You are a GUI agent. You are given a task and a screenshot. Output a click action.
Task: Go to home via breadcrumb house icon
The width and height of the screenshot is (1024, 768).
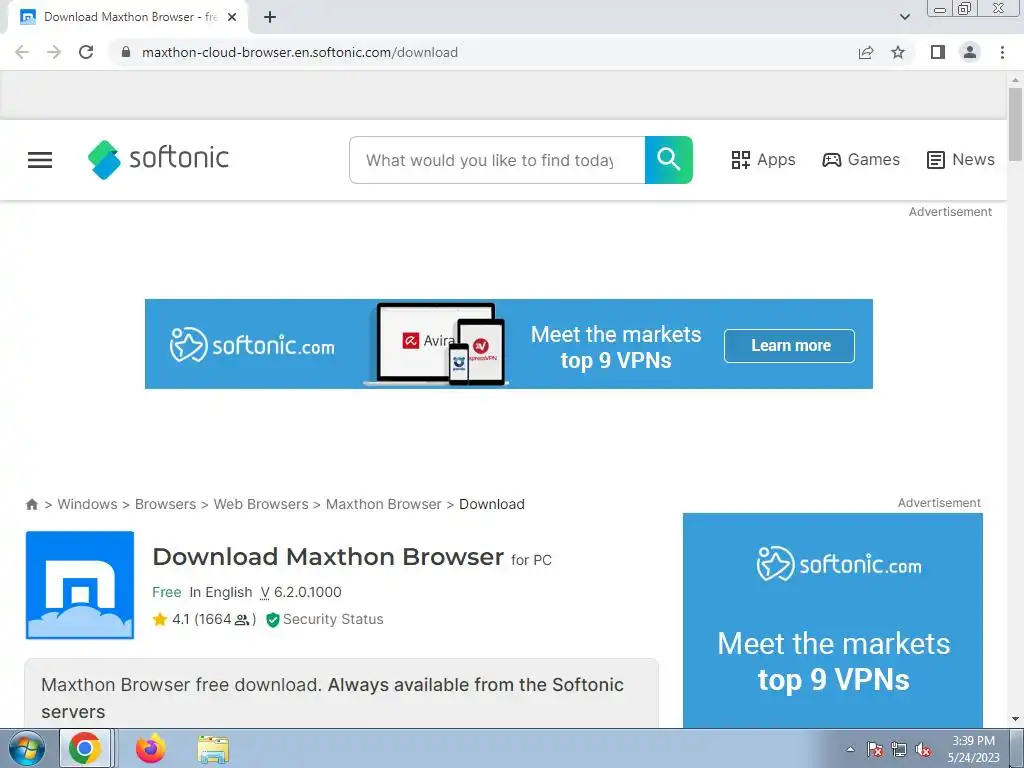point(31,504)
